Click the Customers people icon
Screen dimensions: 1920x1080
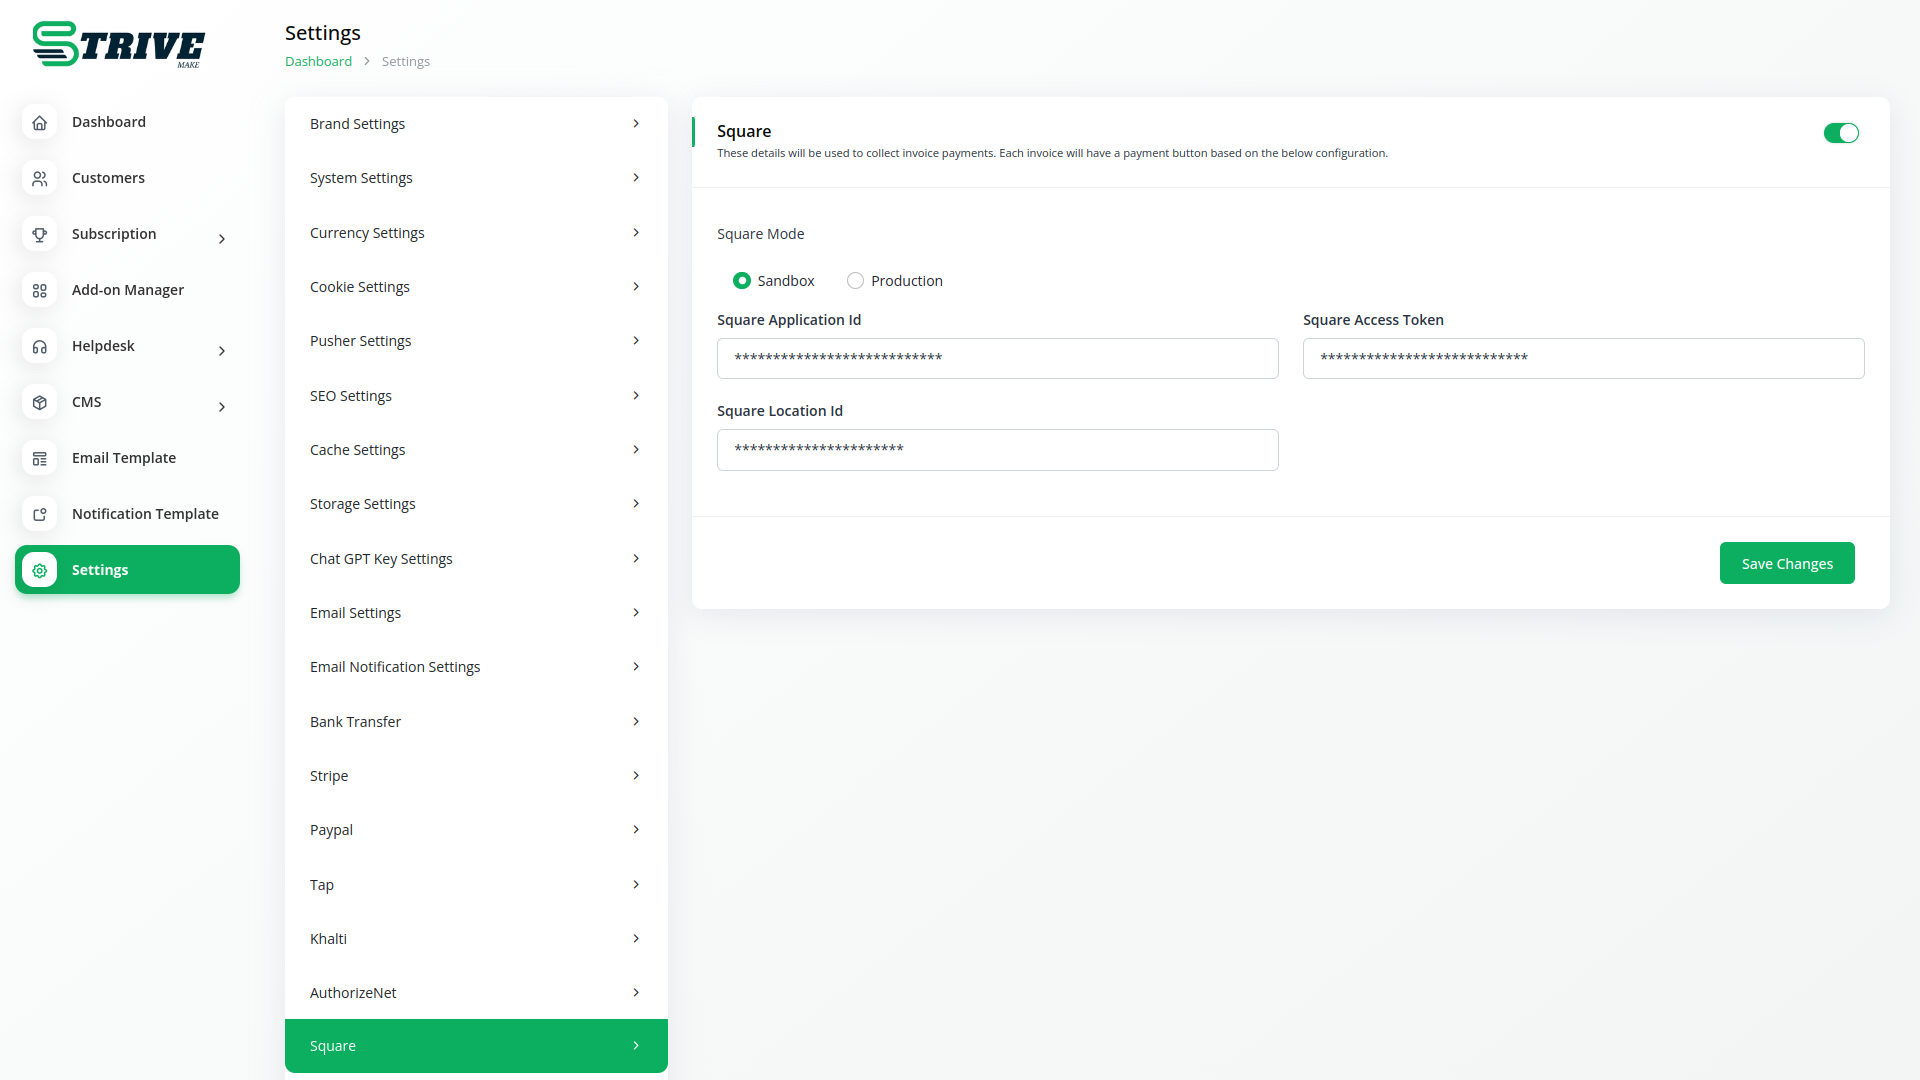40,178
